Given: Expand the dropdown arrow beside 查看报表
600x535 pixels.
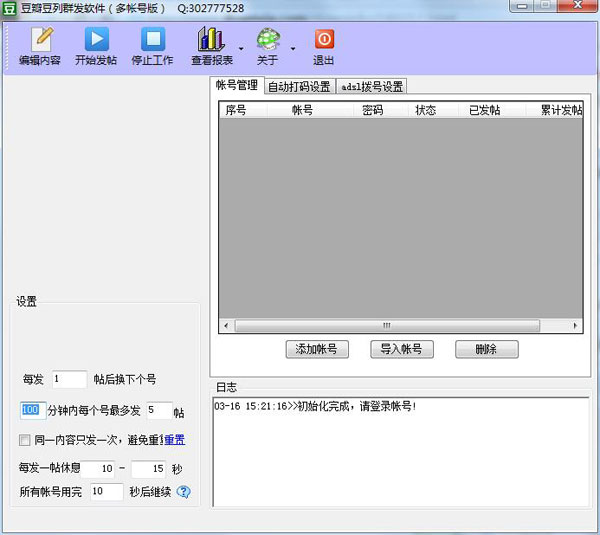Looking at the screenshot, I should click(x=241, y=49).
